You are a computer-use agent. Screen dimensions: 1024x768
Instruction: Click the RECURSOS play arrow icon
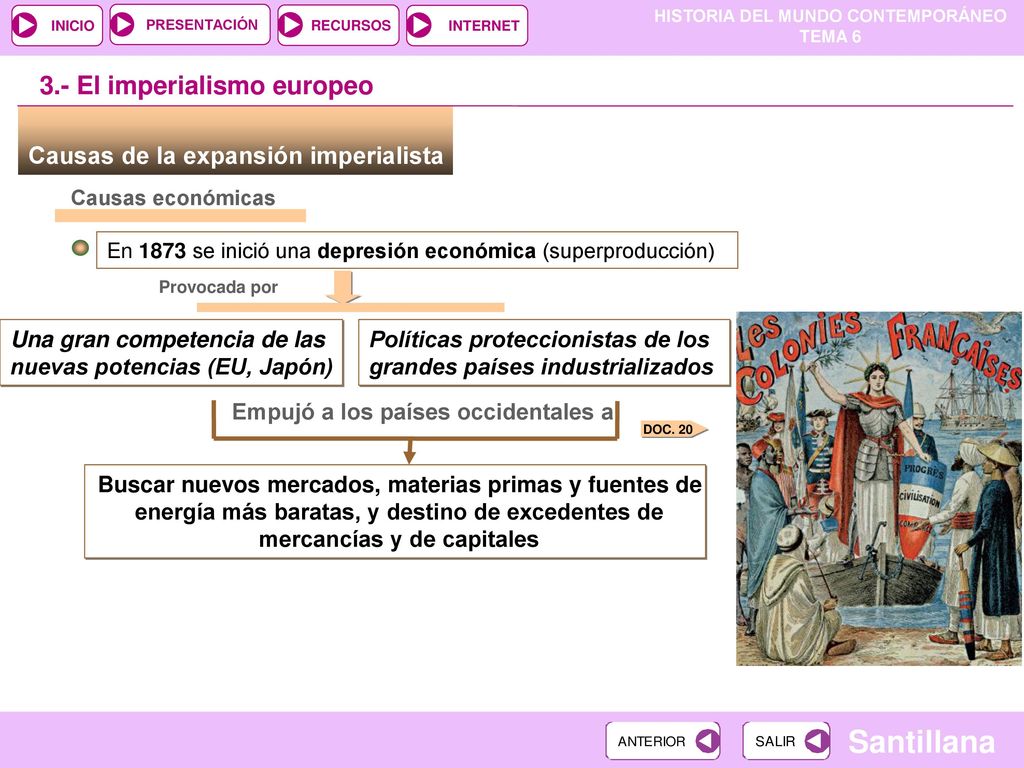(x=290, y=25)
